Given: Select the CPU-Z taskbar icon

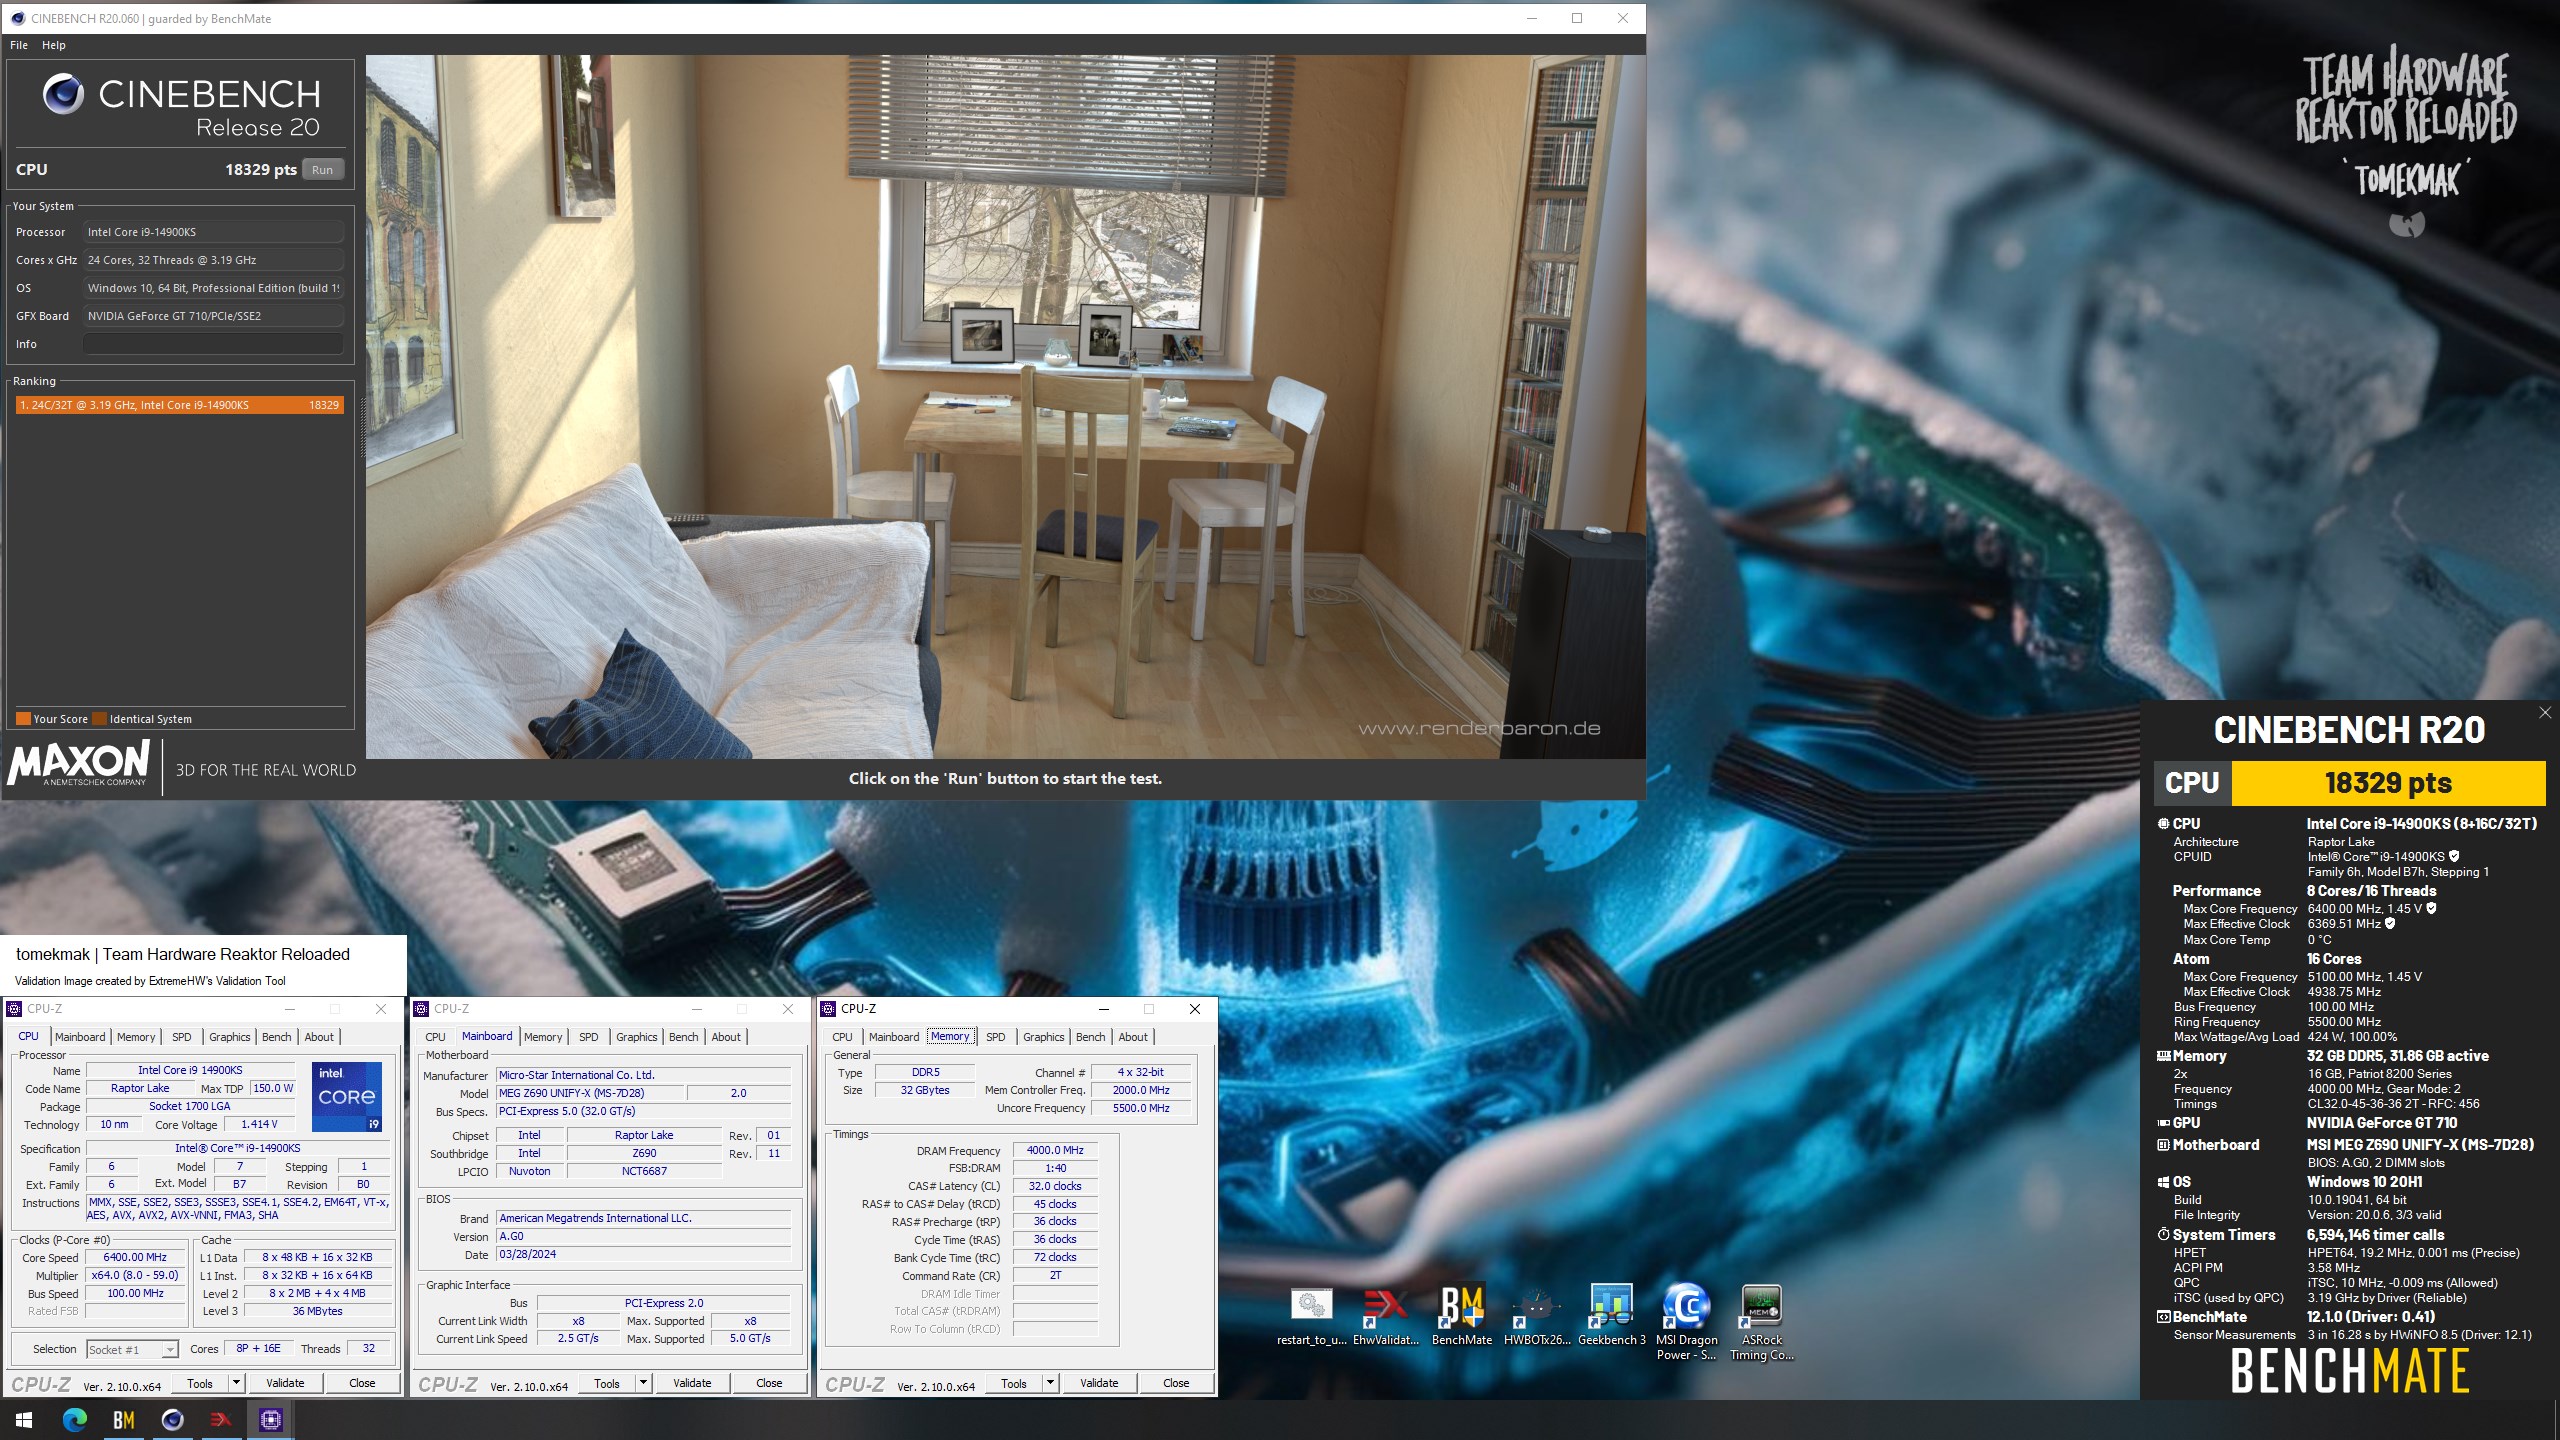Looking at the screenshot, I should [270, 1419].
